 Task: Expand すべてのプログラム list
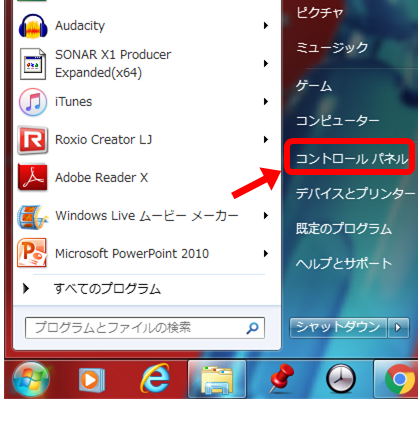coord(107,289)
